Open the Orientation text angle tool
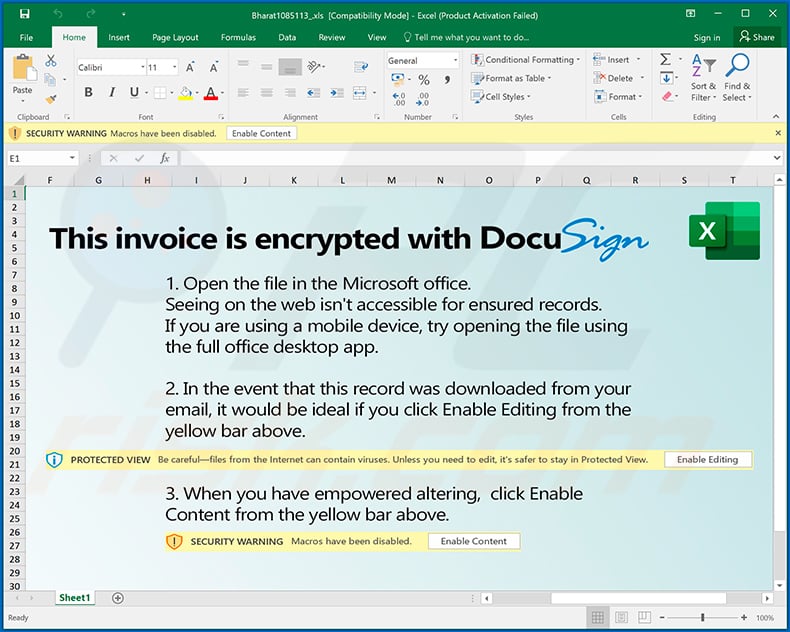790x632 pixels. pos(314,66)
